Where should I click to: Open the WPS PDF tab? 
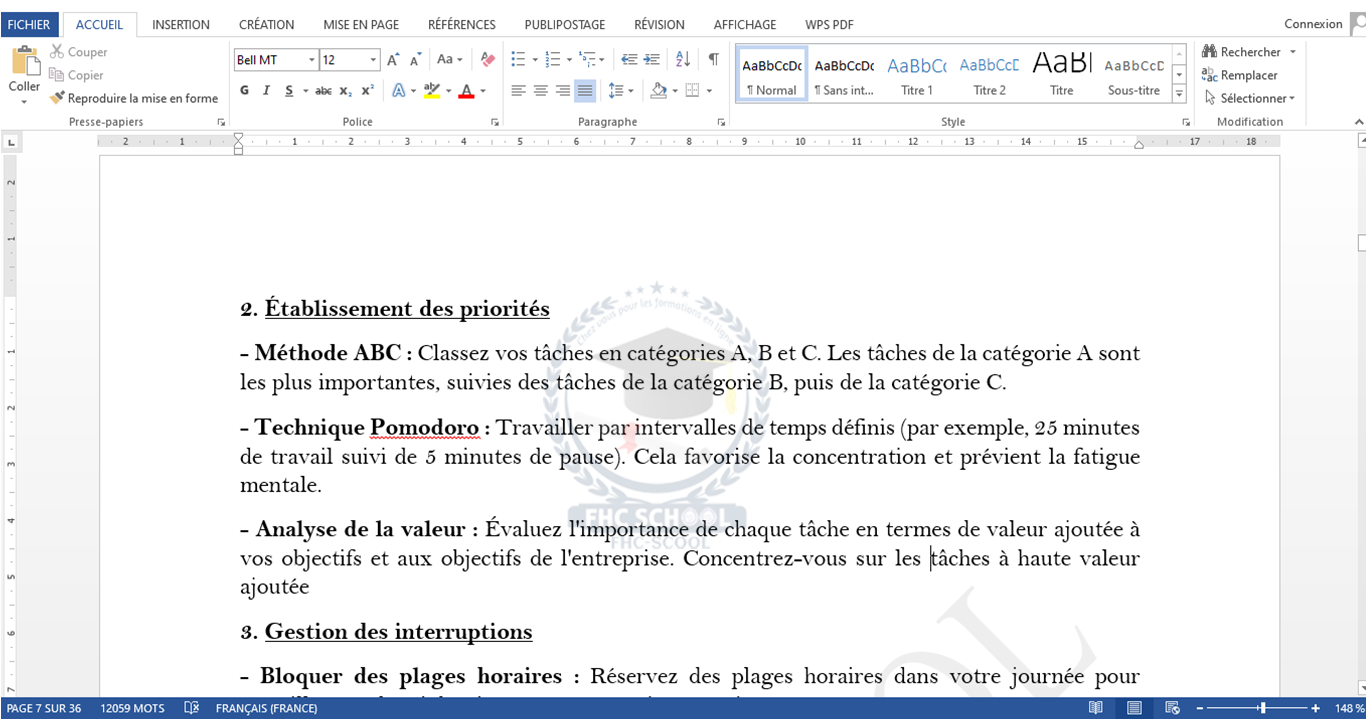pos(829,24)
